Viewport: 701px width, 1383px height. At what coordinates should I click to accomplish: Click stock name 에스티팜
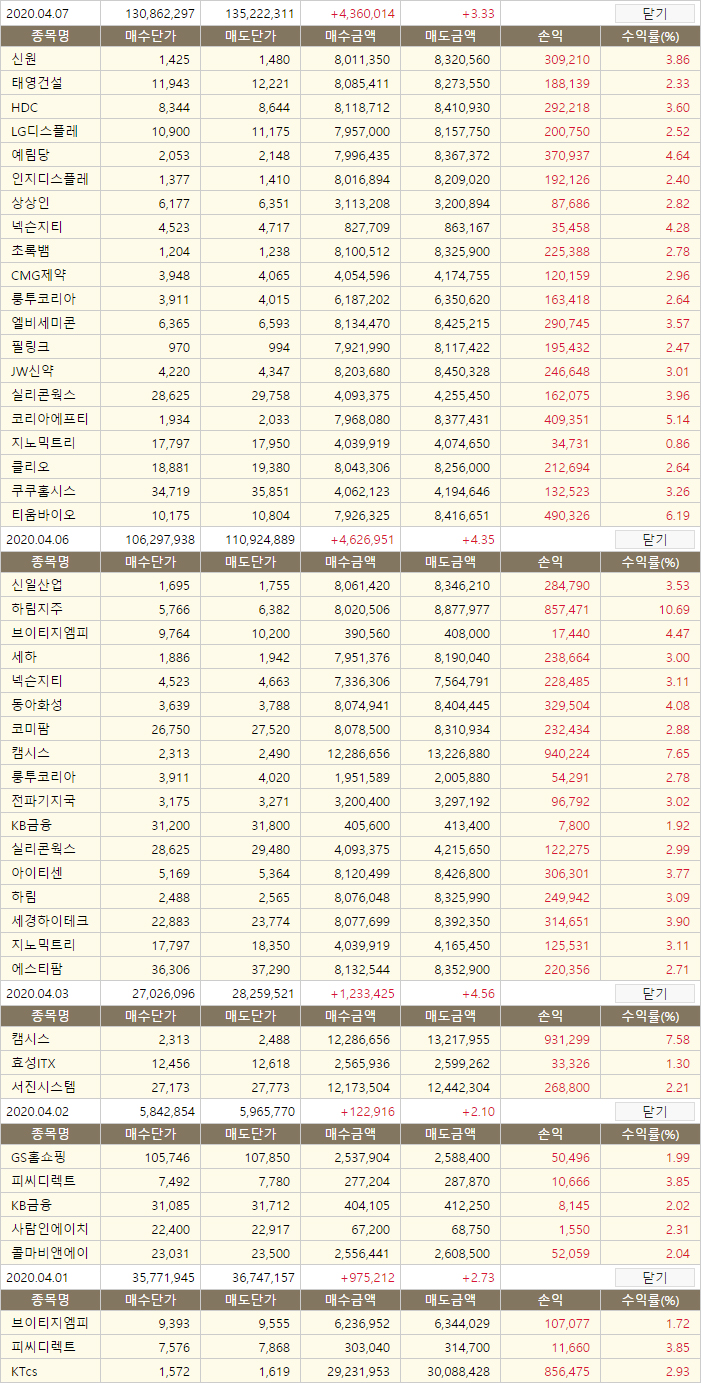click(x=36, y=969)
